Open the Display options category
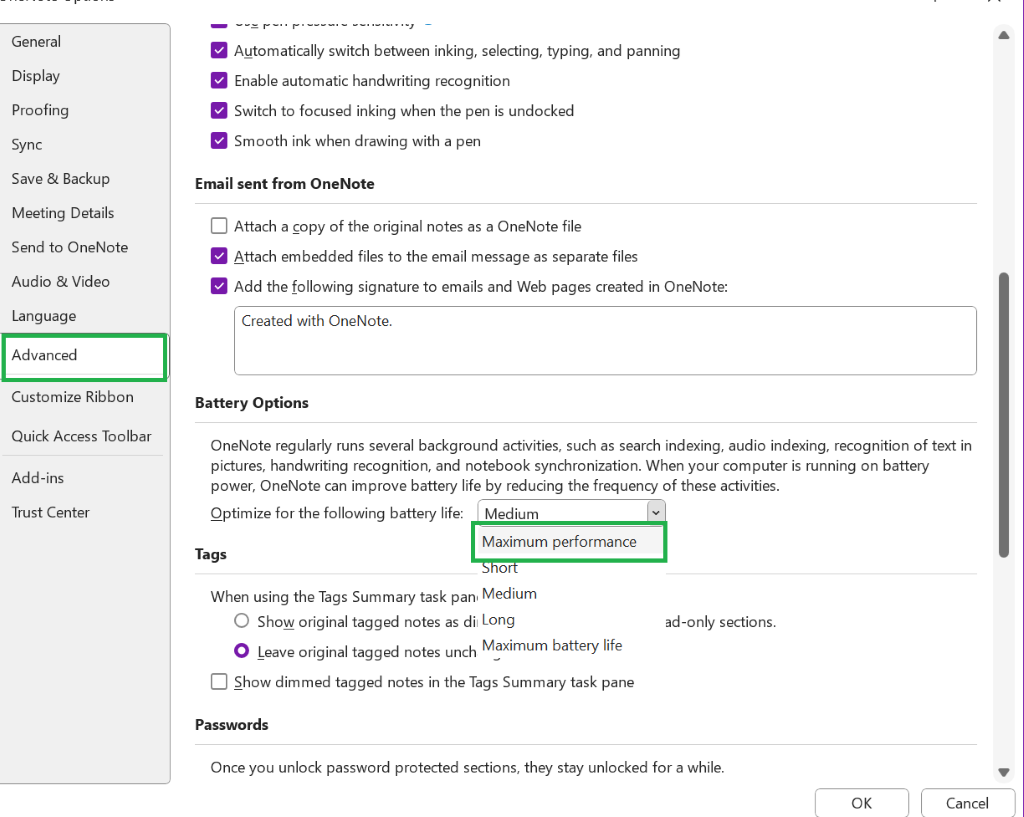Screen dimensions: 1024x817 [35, 76]
